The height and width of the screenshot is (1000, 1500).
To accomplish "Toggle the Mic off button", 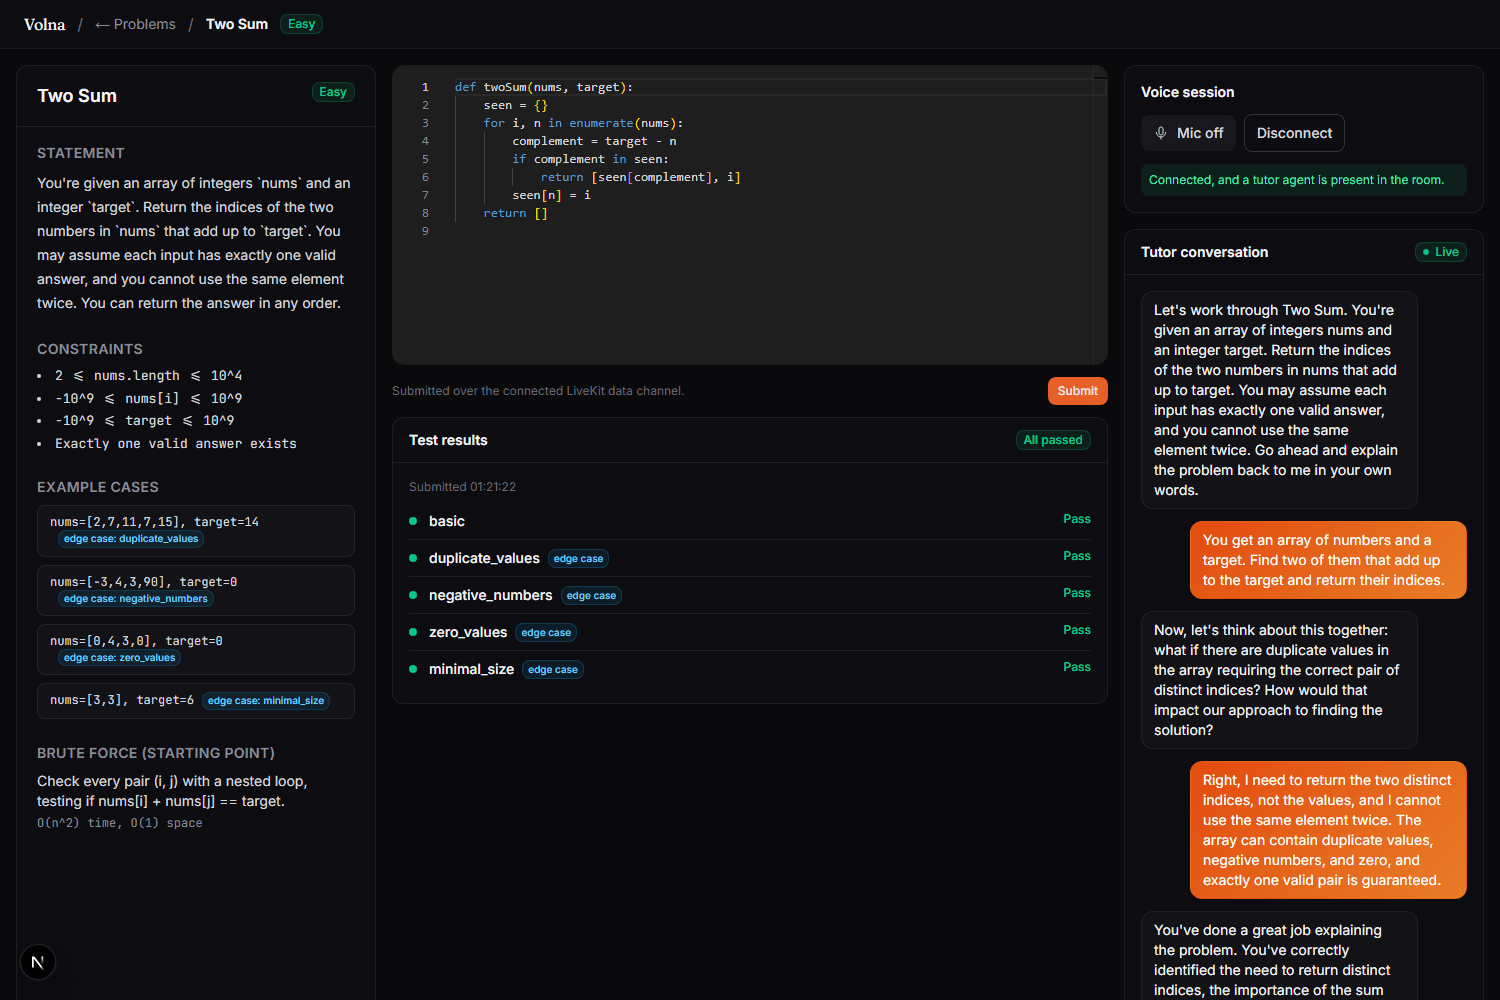I will (x=1189, y=133).
